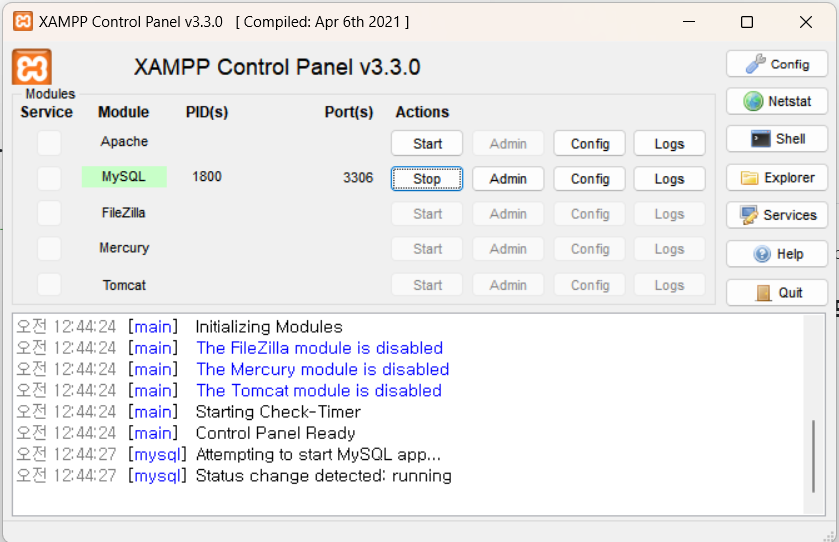
Task: Open Config with the wrench icon button
Action: (776, 64)
